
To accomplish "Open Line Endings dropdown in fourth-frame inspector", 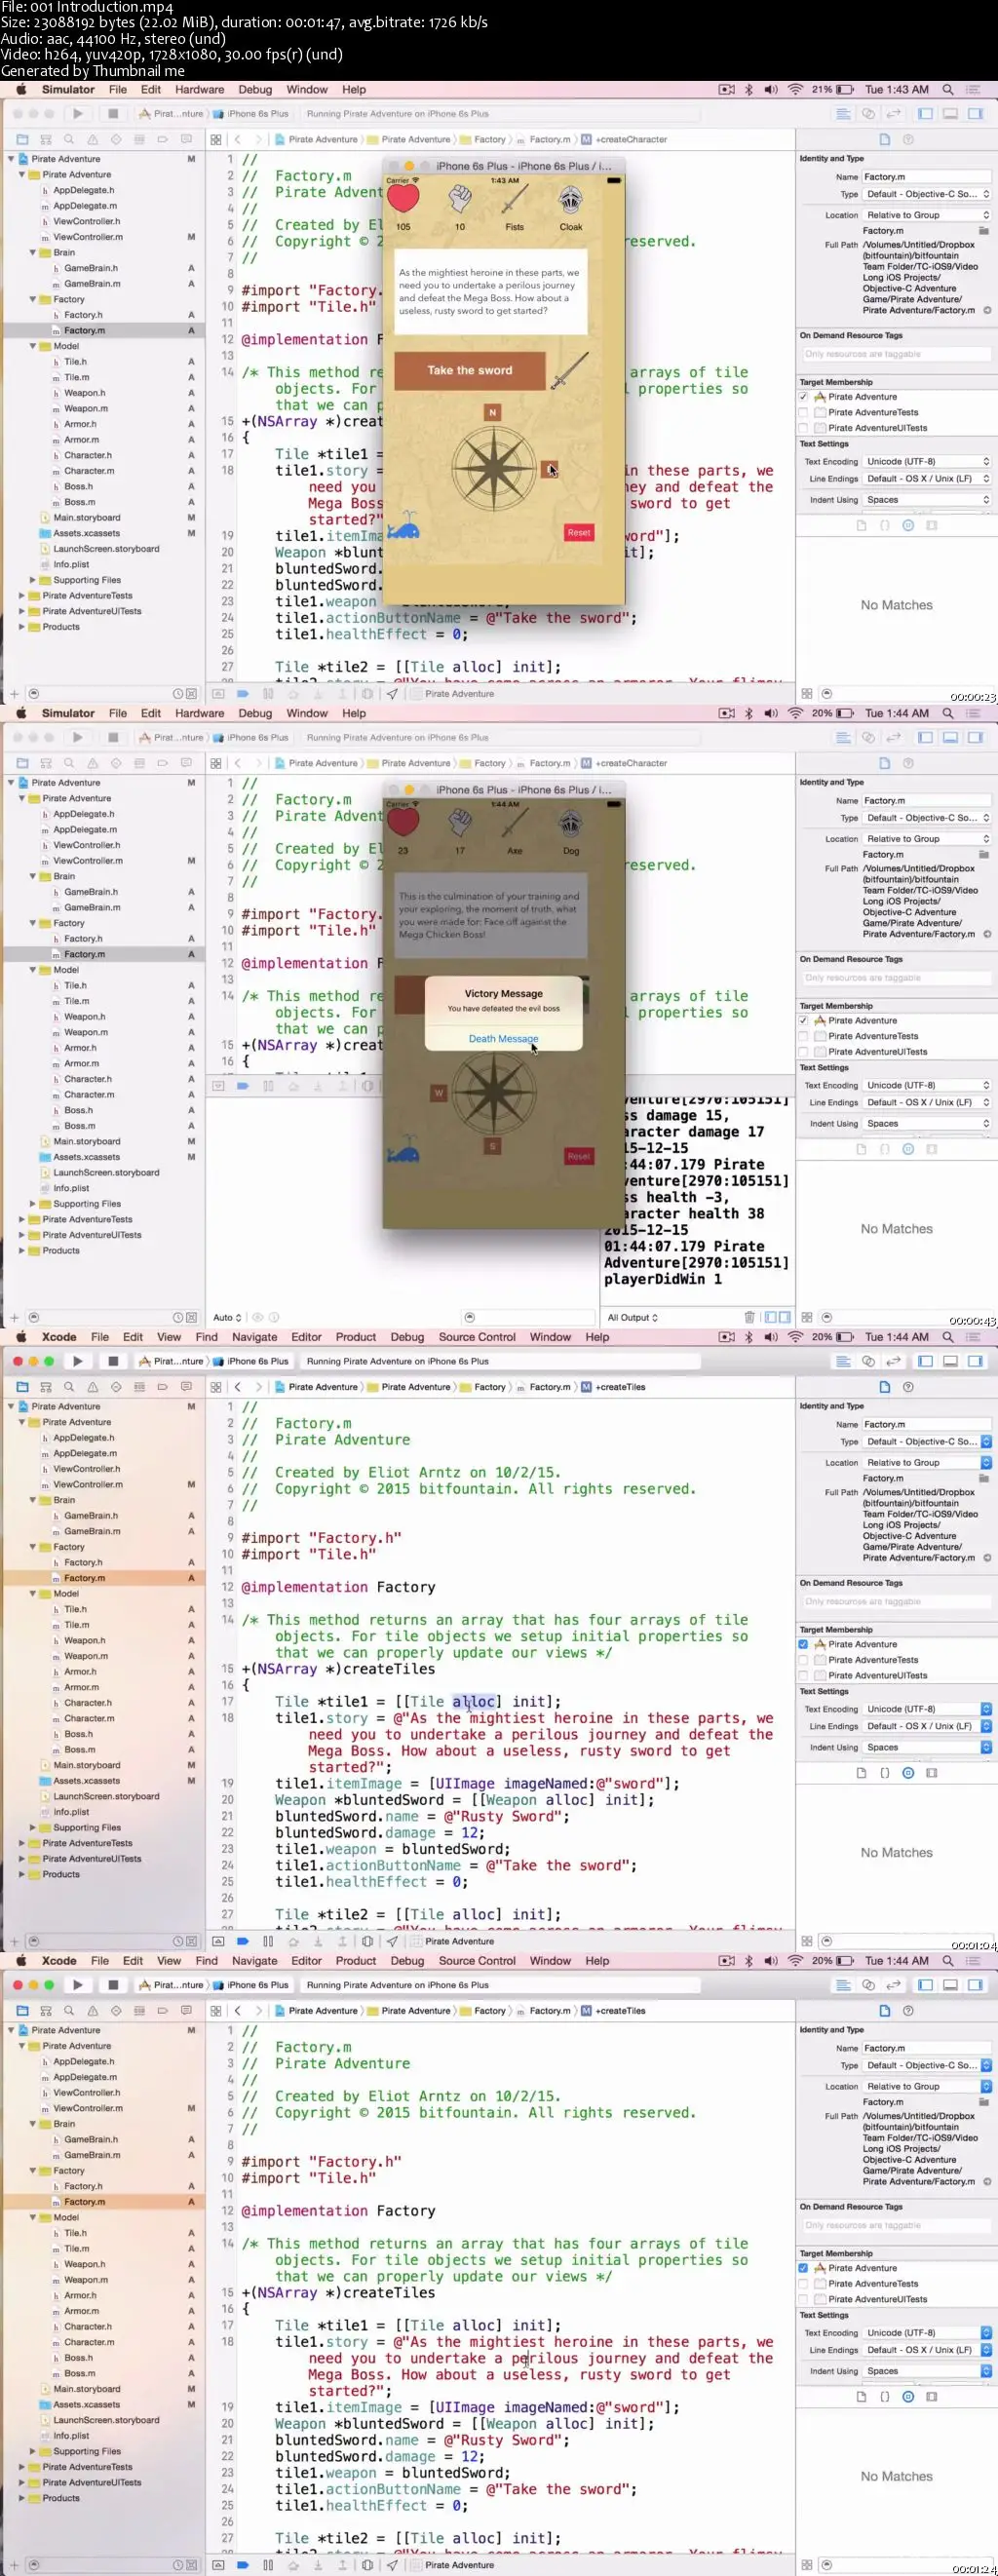I will point(927,2350).
